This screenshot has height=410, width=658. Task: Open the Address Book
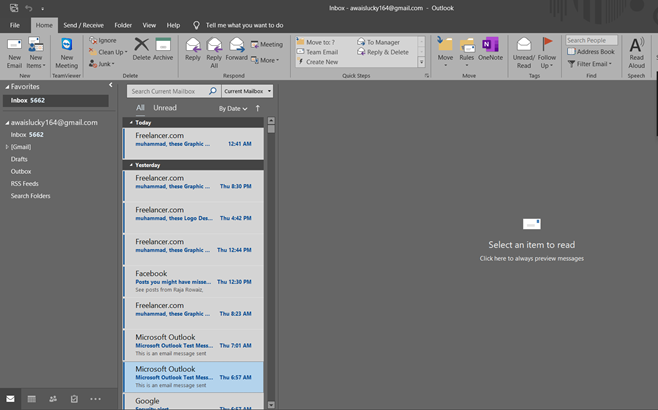(591, 52)
